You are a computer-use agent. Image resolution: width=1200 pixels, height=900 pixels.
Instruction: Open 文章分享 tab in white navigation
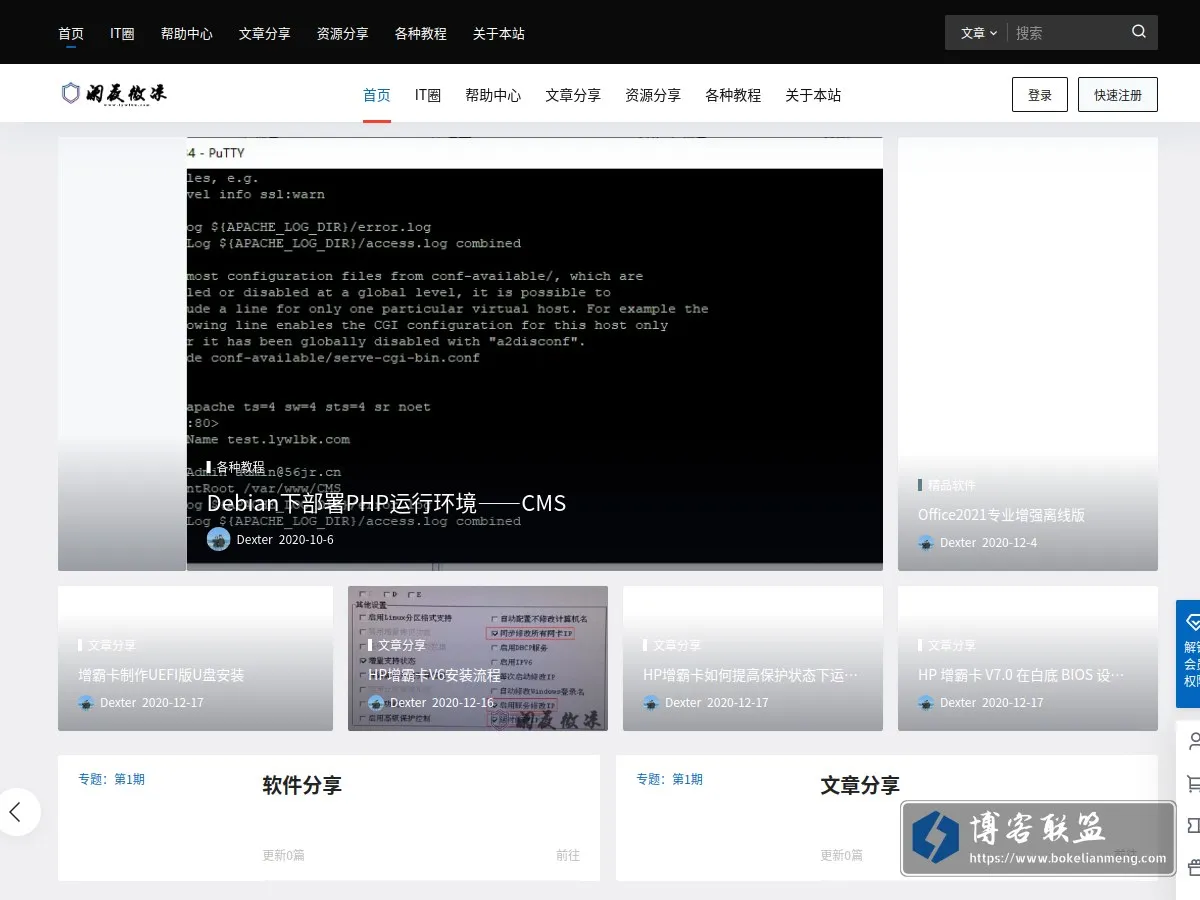pos(573,95)
